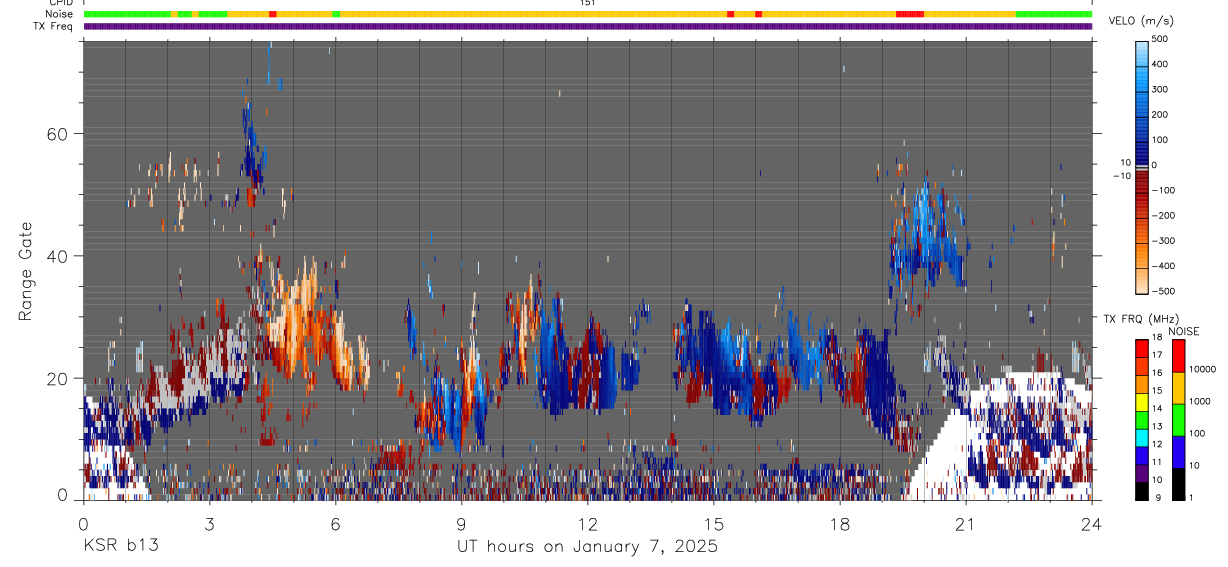Click the 12 tick on UT hours axis
This screenshot has height=567, width=1228.
588,523
